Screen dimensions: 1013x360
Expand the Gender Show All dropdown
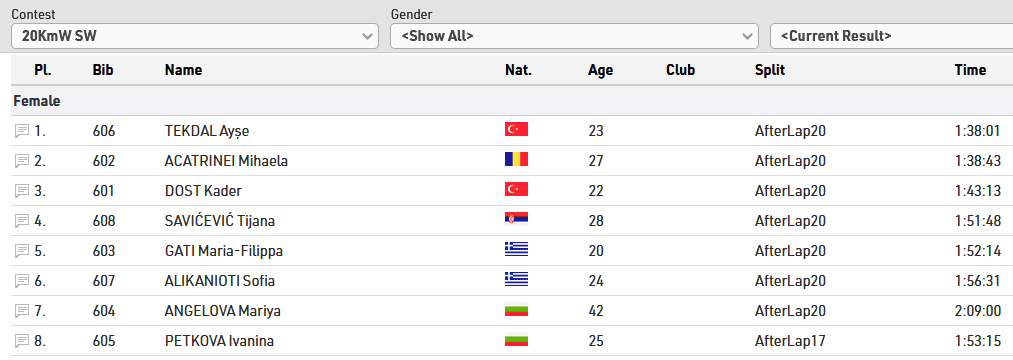point(574,36)
